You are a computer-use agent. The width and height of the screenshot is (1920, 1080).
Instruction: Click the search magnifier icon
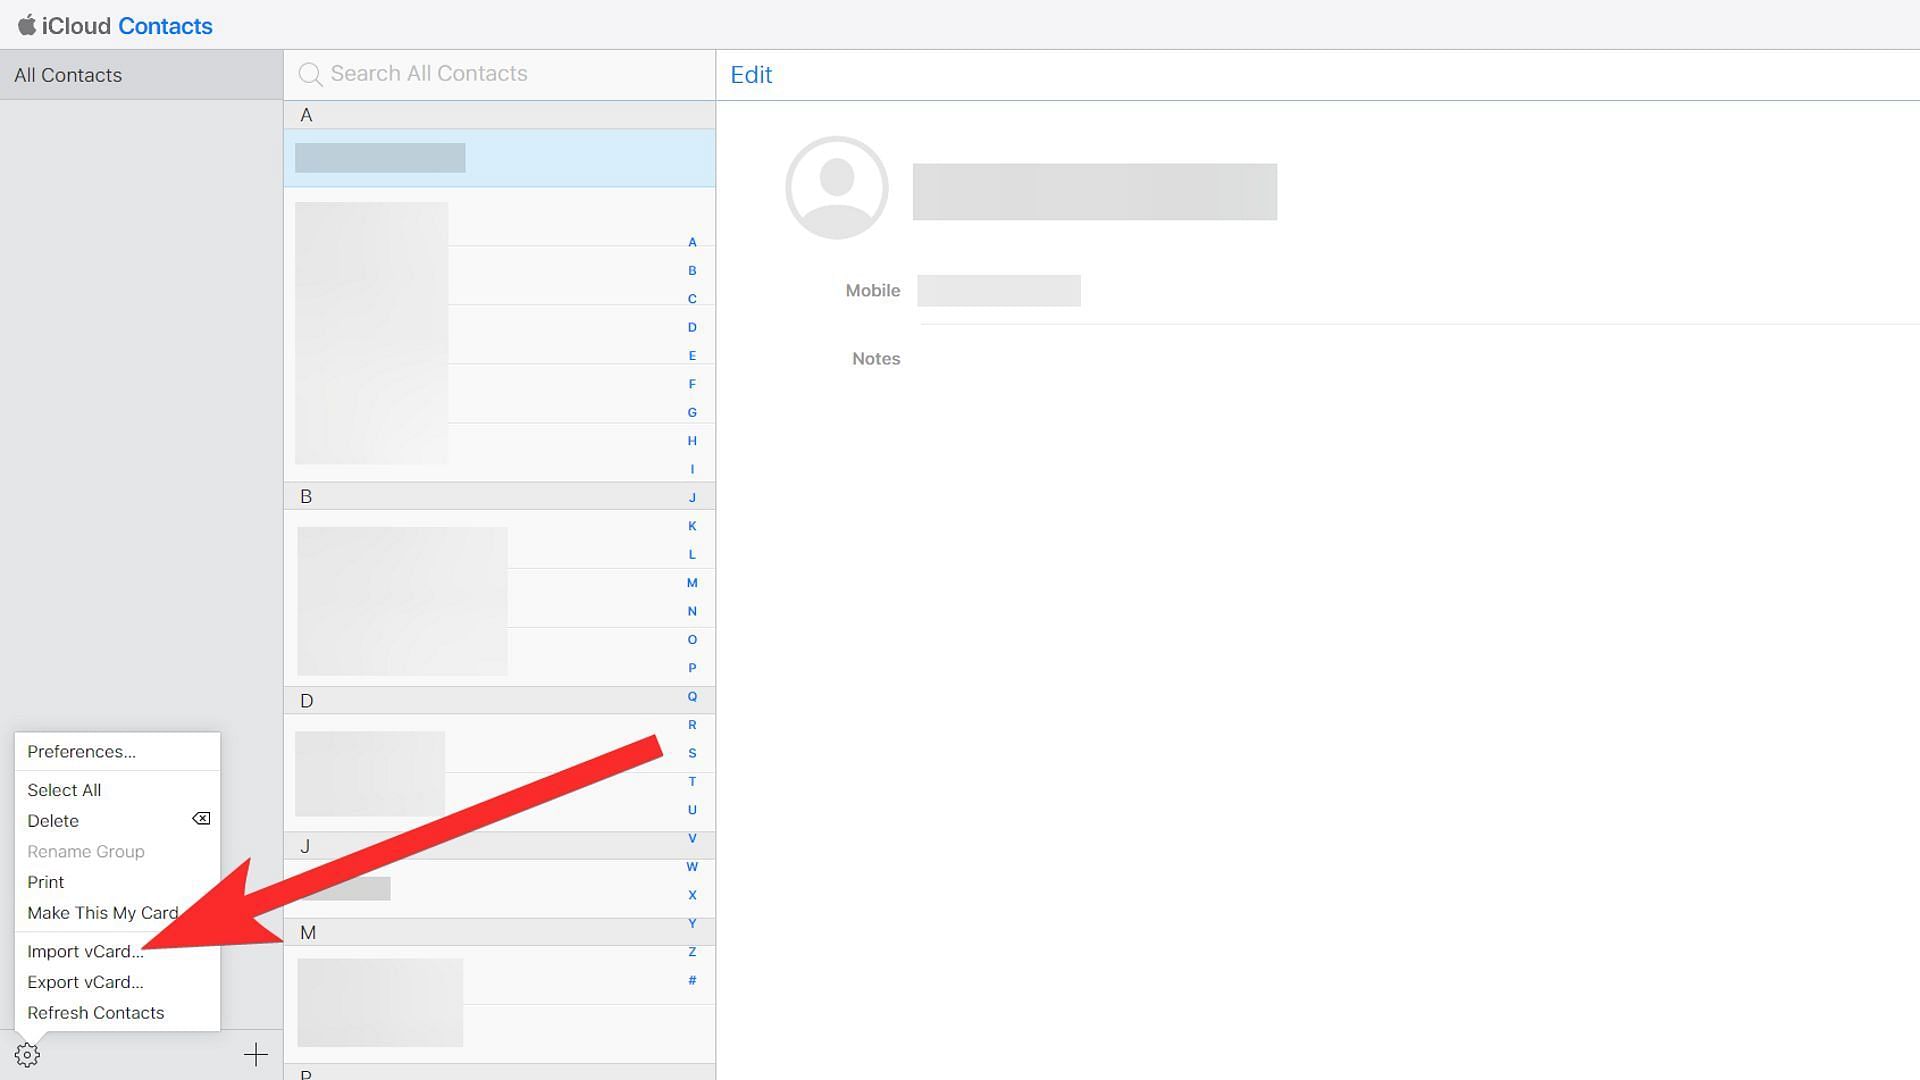(309, 74)
